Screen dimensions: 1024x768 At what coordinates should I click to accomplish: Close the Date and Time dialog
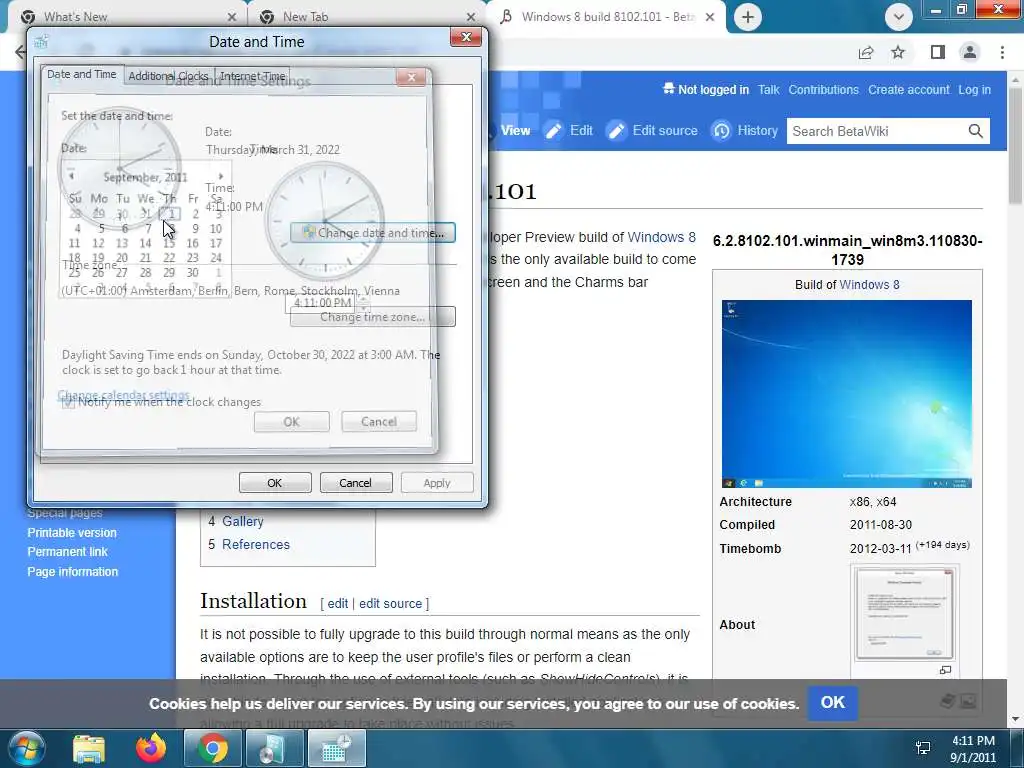click(x=466, y=37)
